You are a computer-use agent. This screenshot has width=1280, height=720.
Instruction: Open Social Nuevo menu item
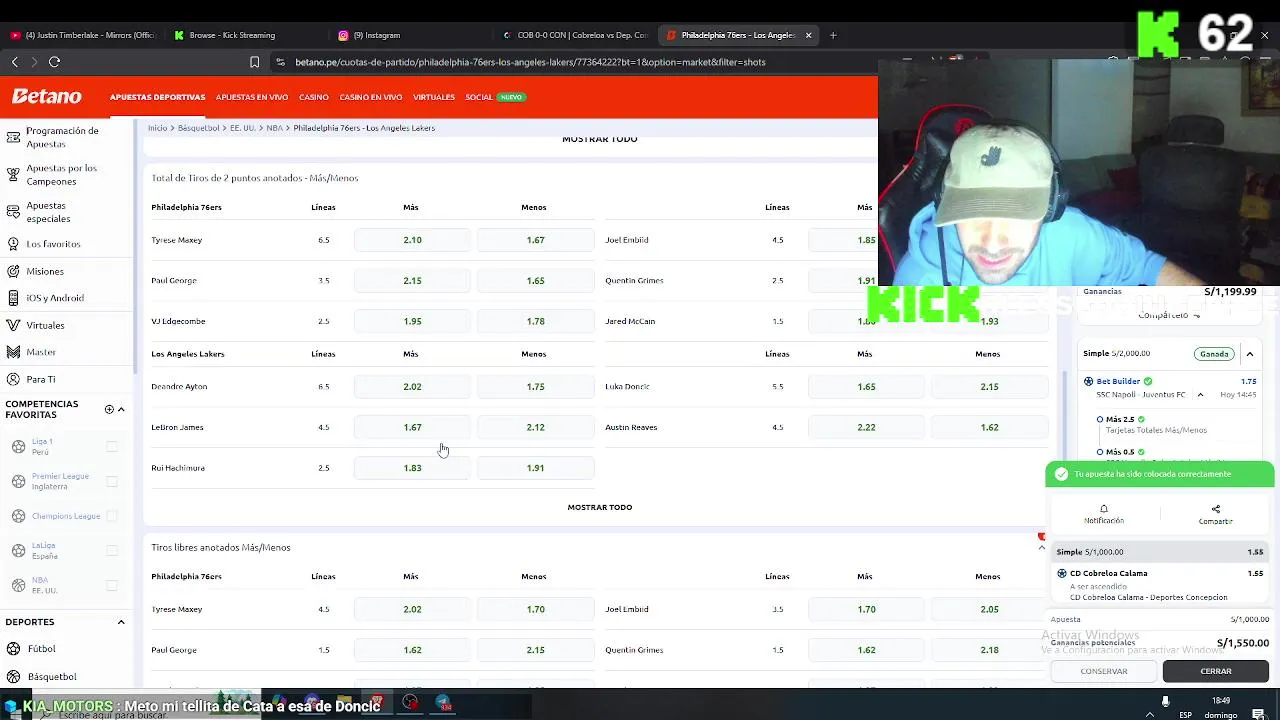click(495, 97)
